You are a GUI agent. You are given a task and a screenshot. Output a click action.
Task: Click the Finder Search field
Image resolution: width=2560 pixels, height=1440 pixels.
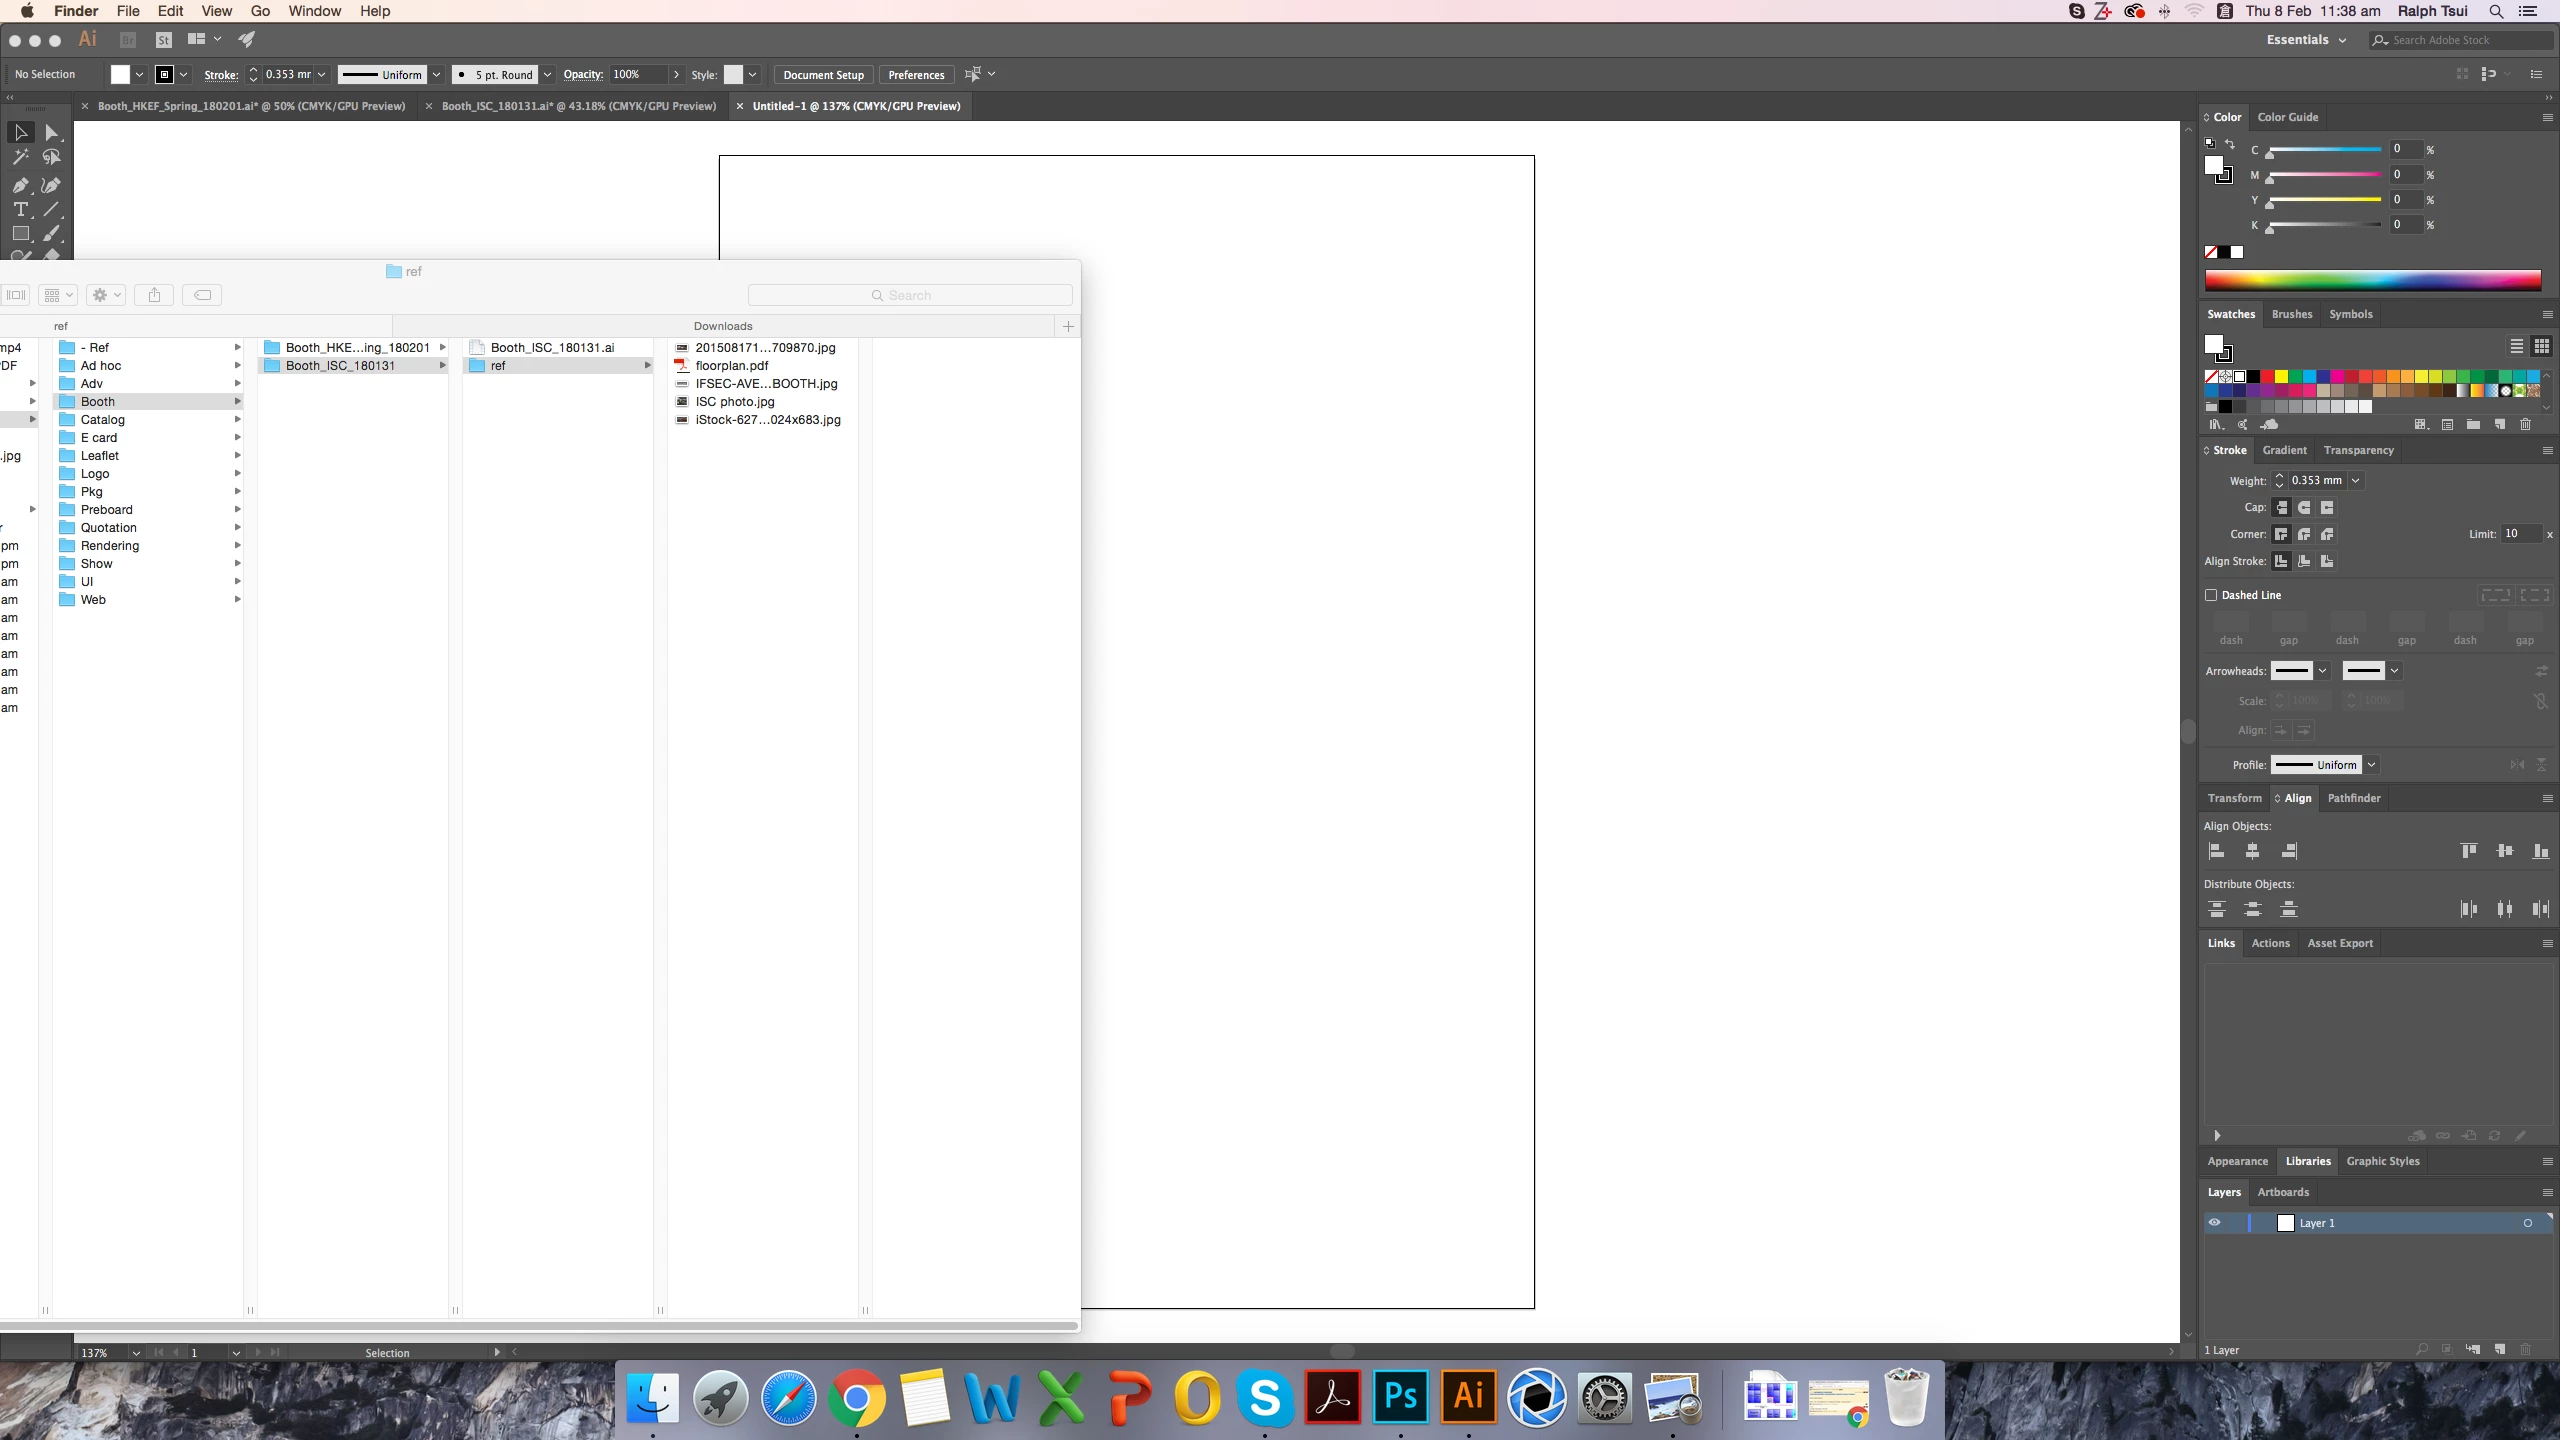[910, 295]
